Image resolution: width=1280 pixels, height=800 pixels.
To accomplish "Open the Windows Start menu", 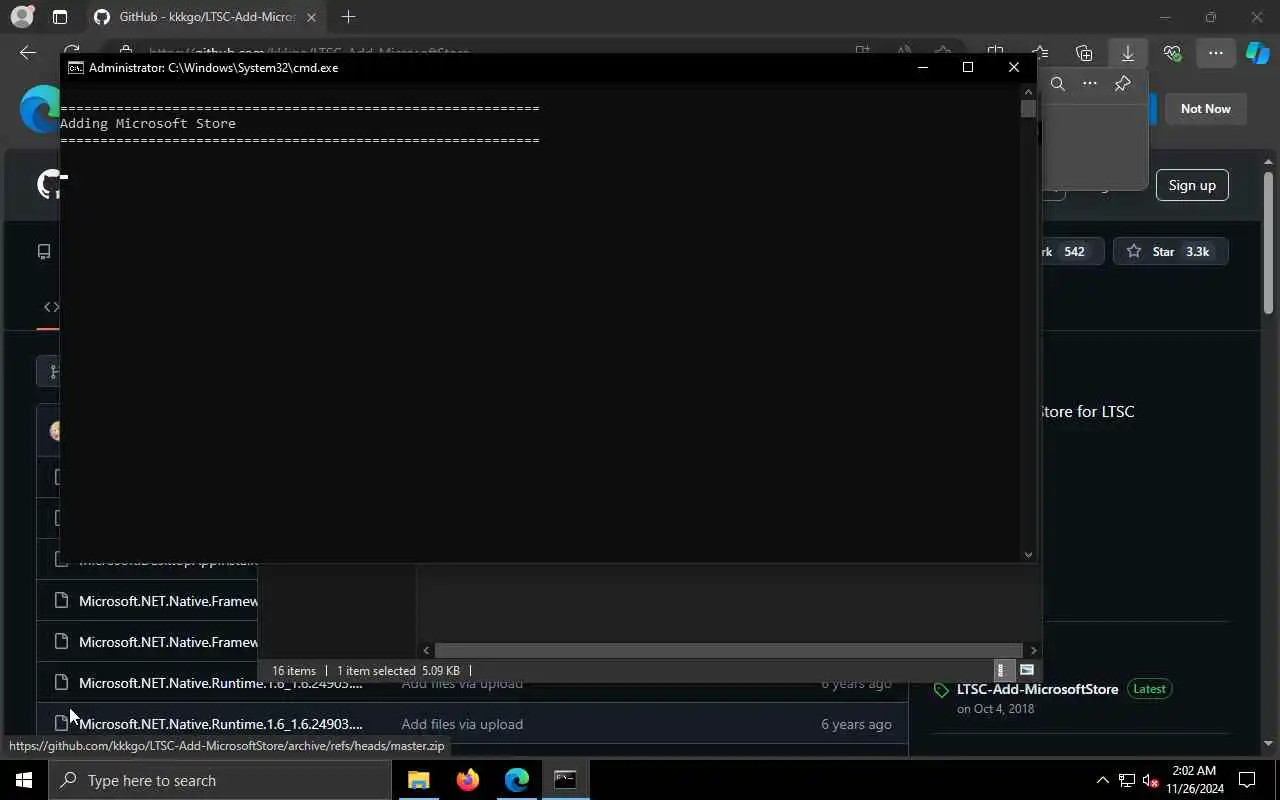I will [24, 780].
